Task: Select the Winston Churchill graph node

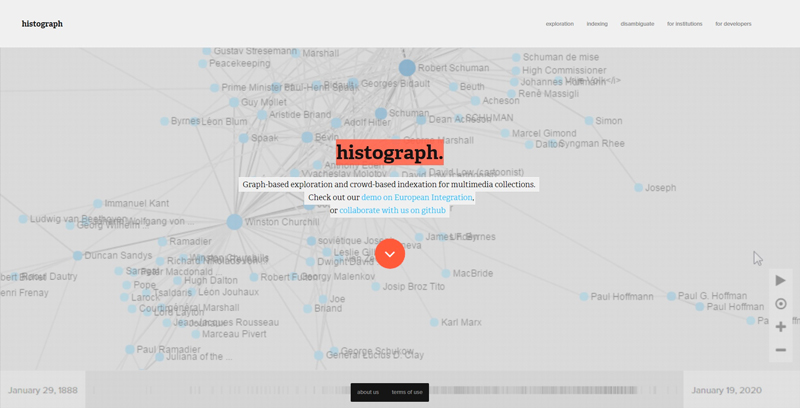Action: click(235, 222)
